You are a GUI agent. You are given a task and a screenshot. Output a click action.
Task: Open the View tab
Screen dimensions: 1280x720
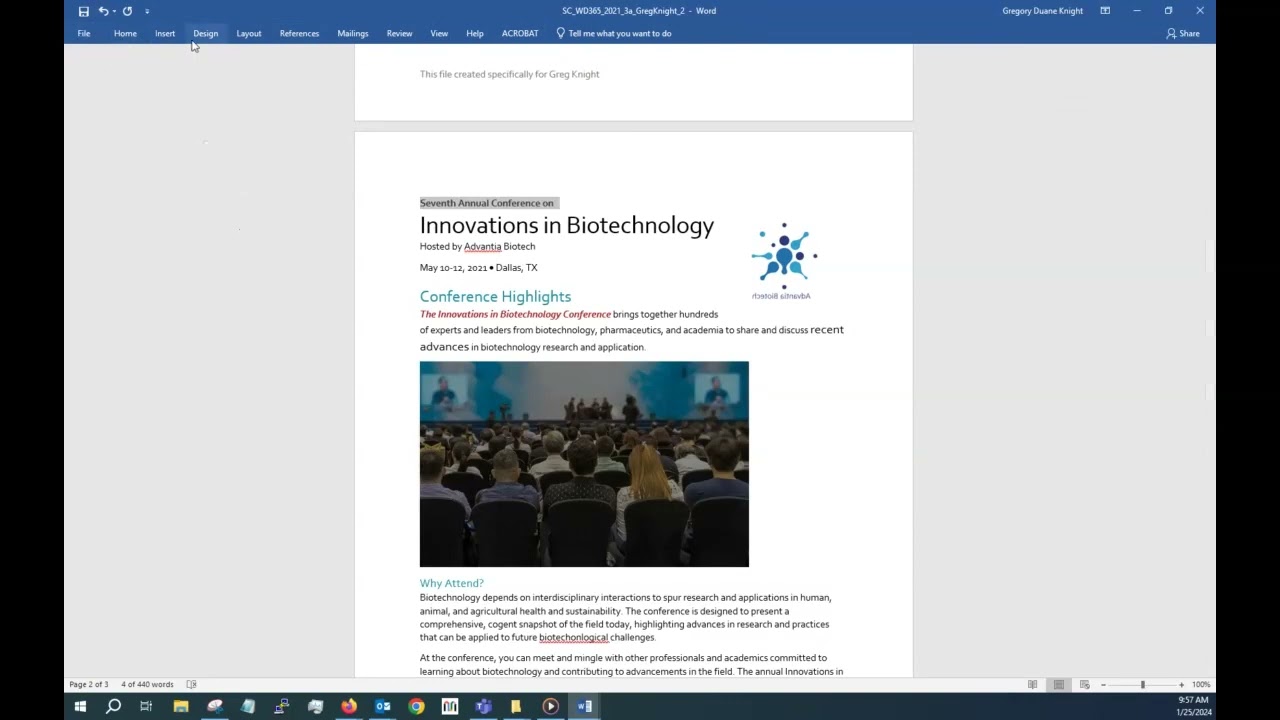[x=439, y=33]
